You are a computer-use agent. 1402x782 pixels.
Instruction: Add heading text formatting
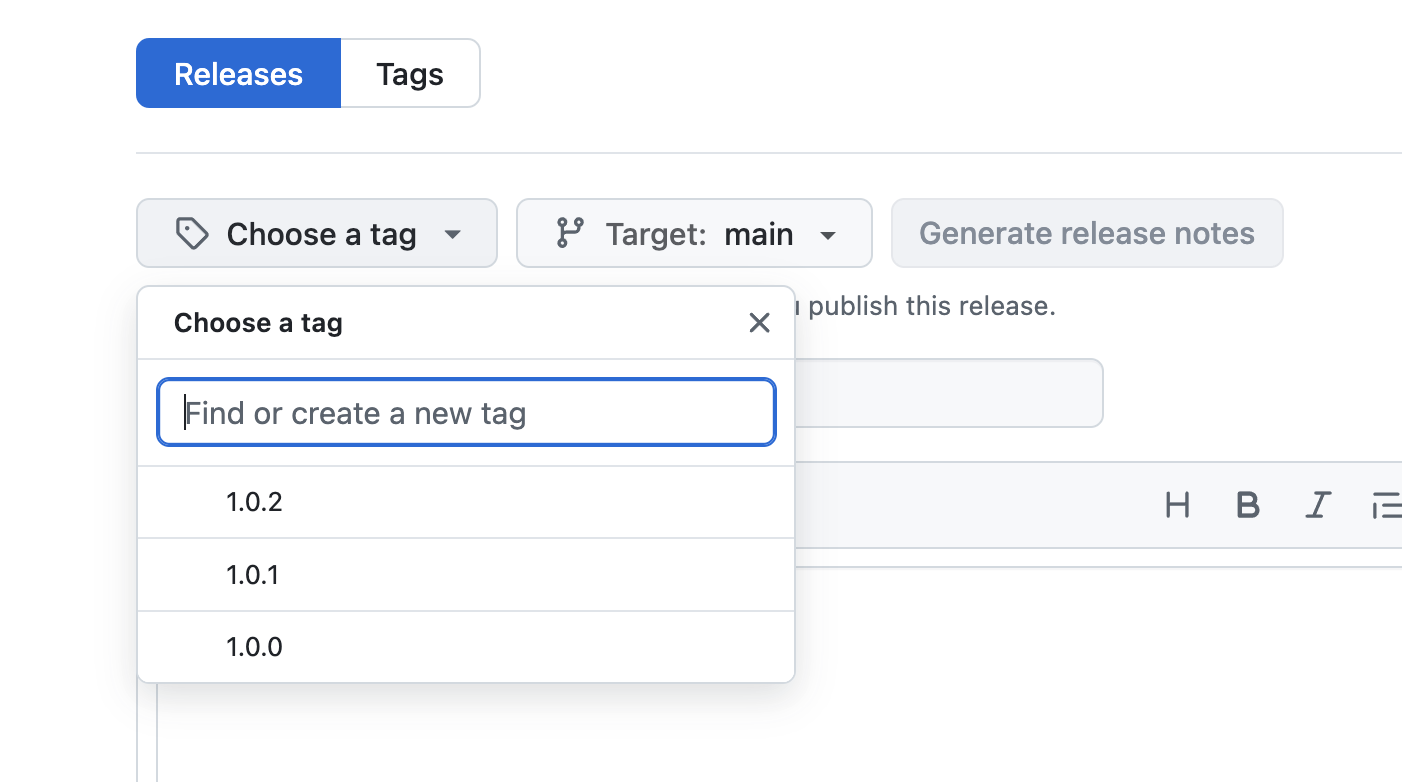pyautogui.click(x=1177, y=506)
